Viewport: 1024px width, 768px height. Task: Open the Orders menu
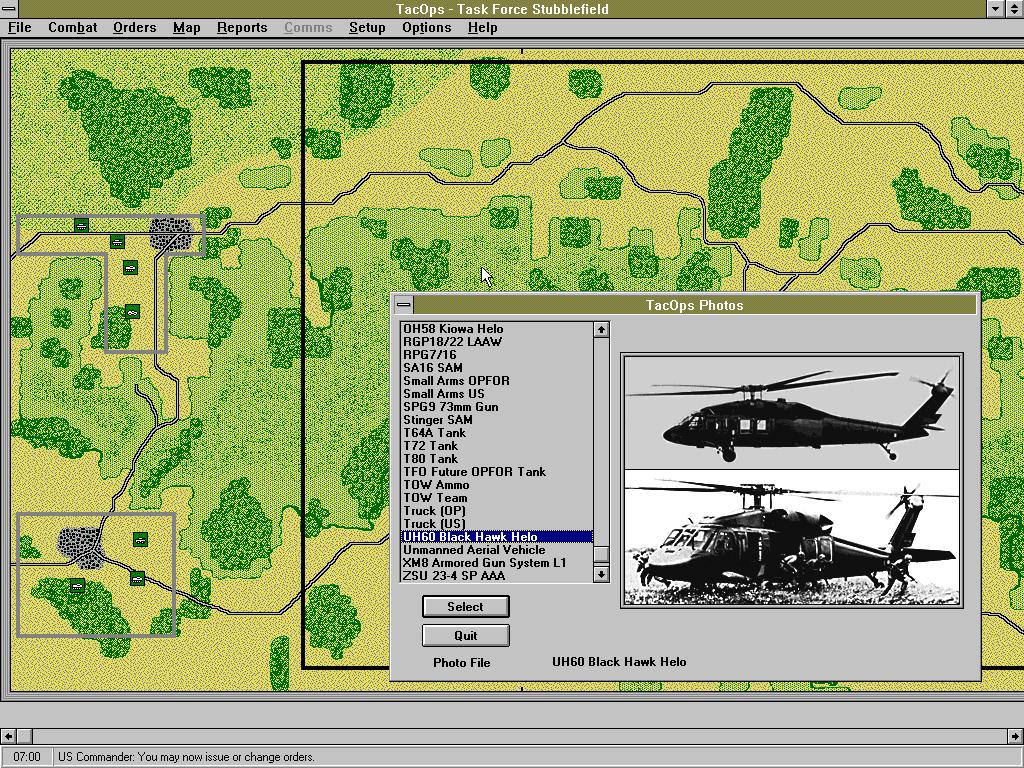(x=135, y=27)
